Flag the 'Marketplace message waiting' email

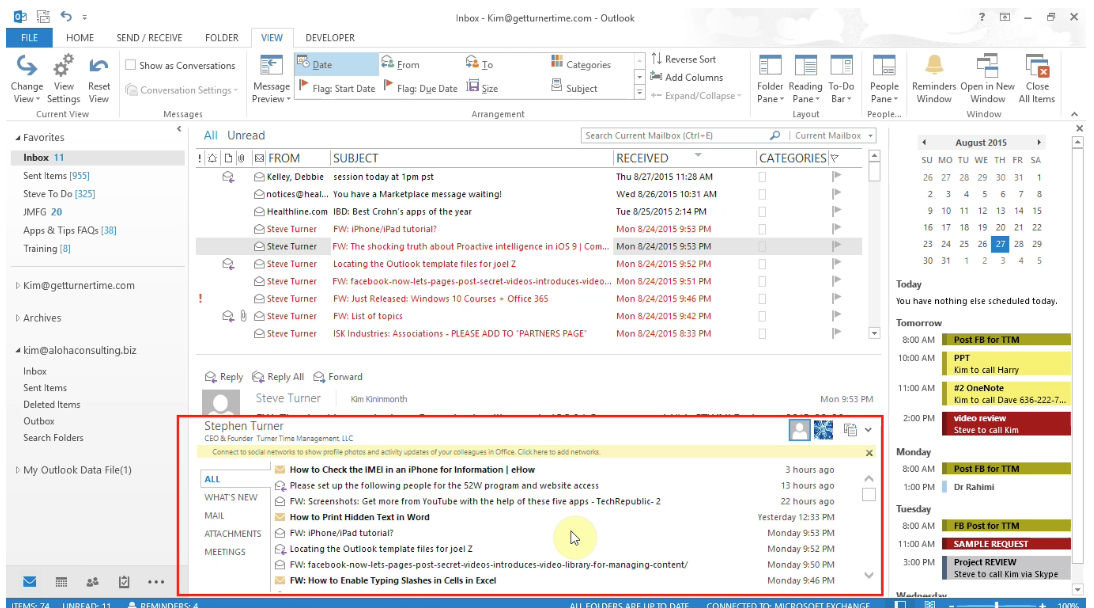836,194
